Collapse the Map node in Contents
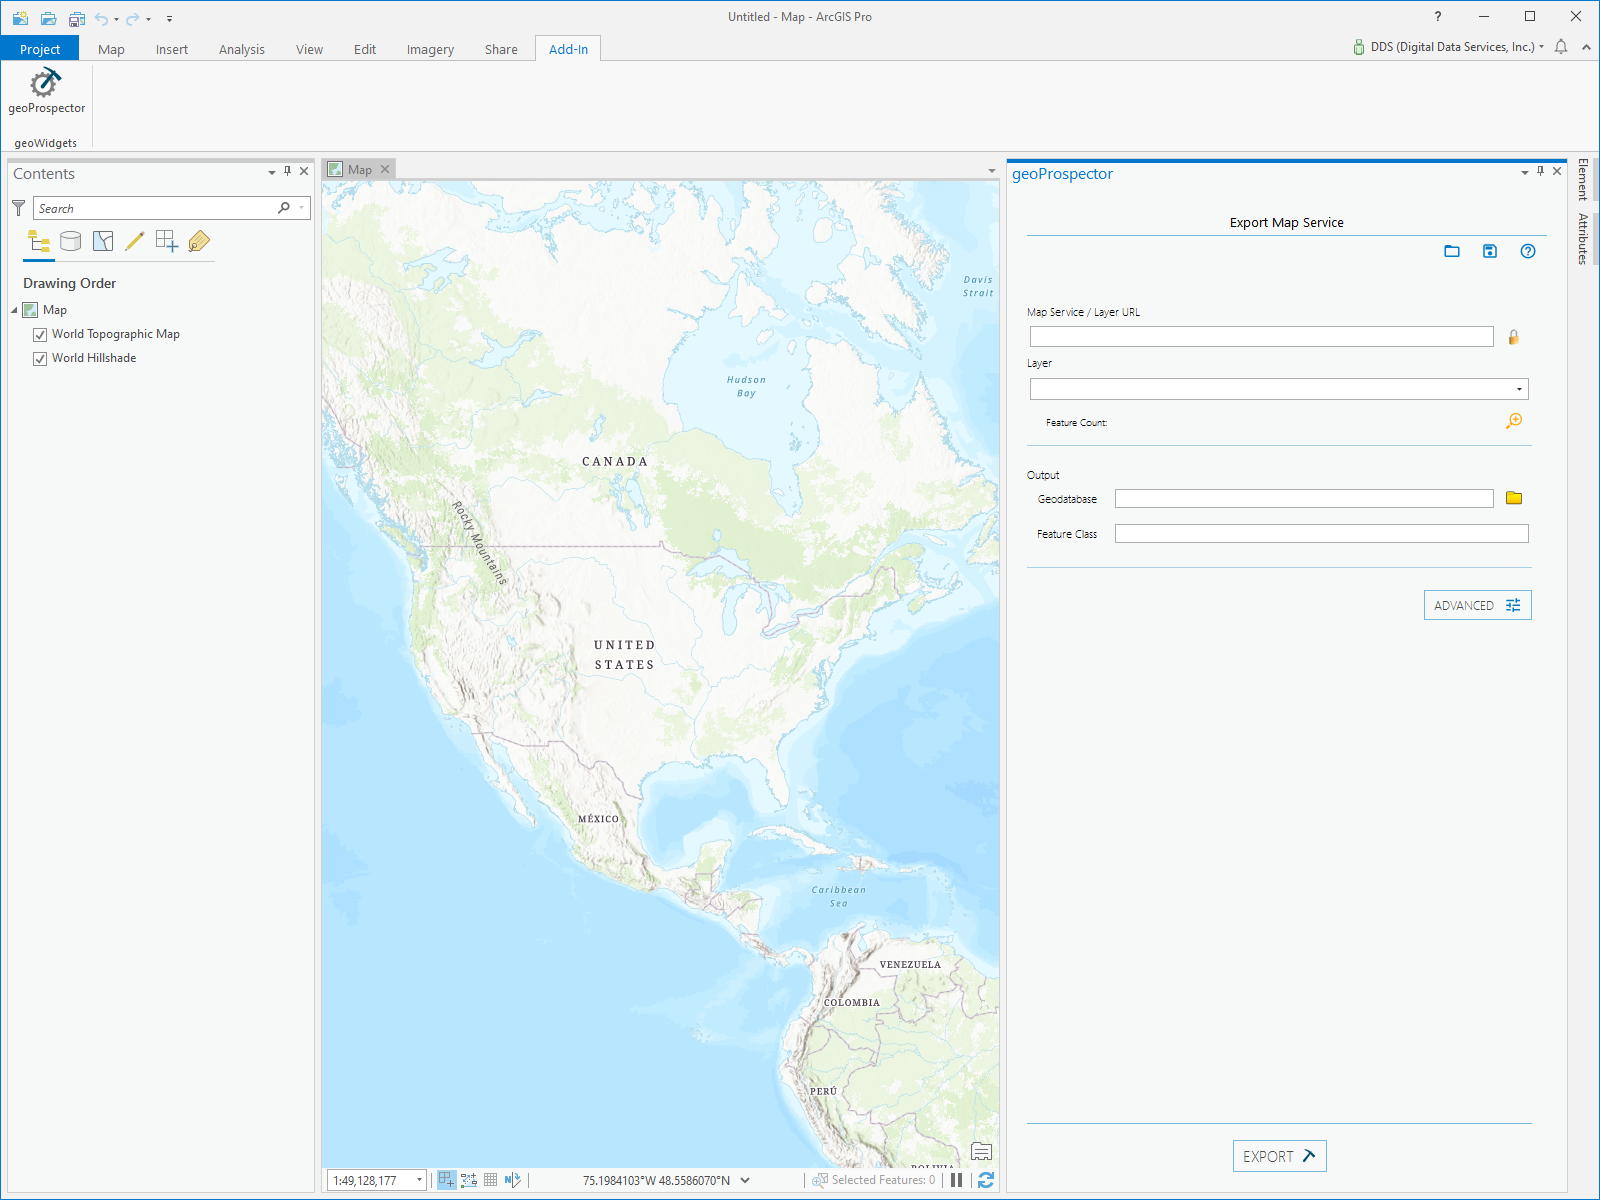 (x=14, y=311)
